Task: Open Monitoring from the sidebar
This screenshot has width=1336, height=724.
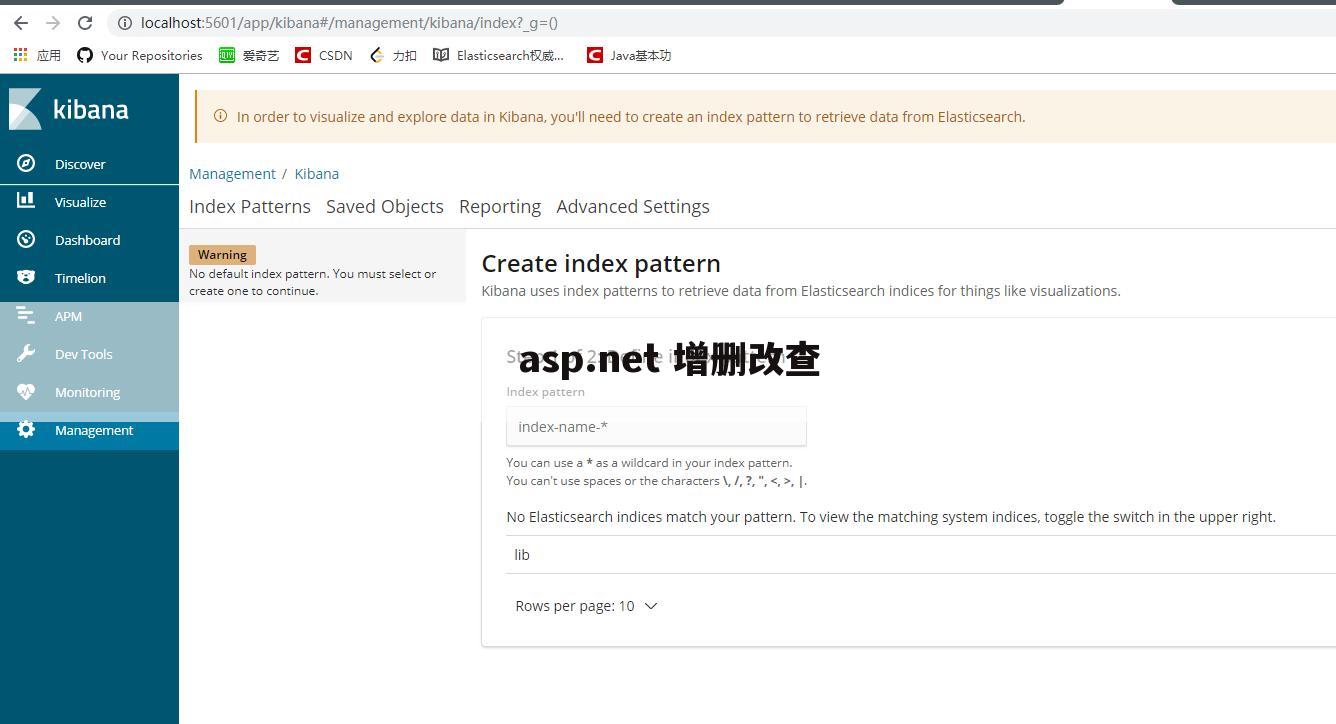Action: (x=89, y=392)
